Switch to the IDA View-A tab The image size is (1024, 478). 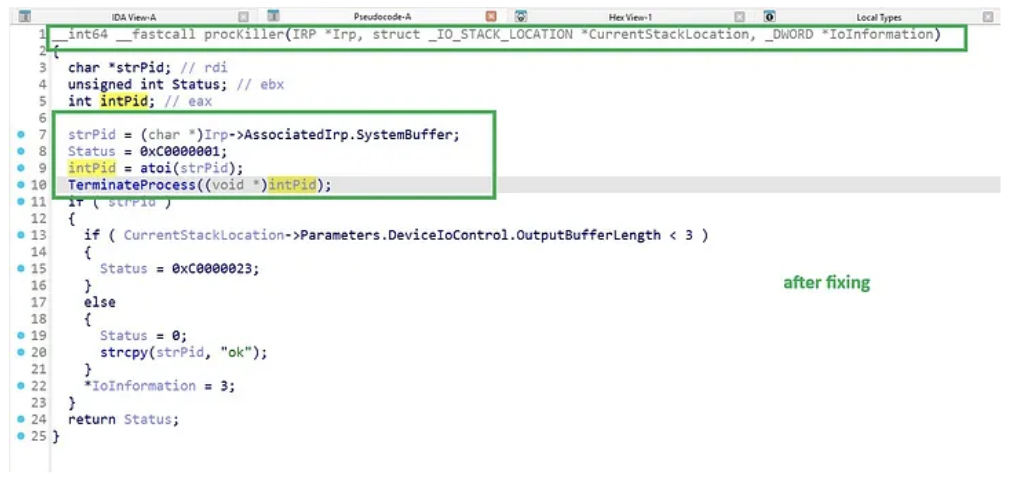(x=132, y=17)
